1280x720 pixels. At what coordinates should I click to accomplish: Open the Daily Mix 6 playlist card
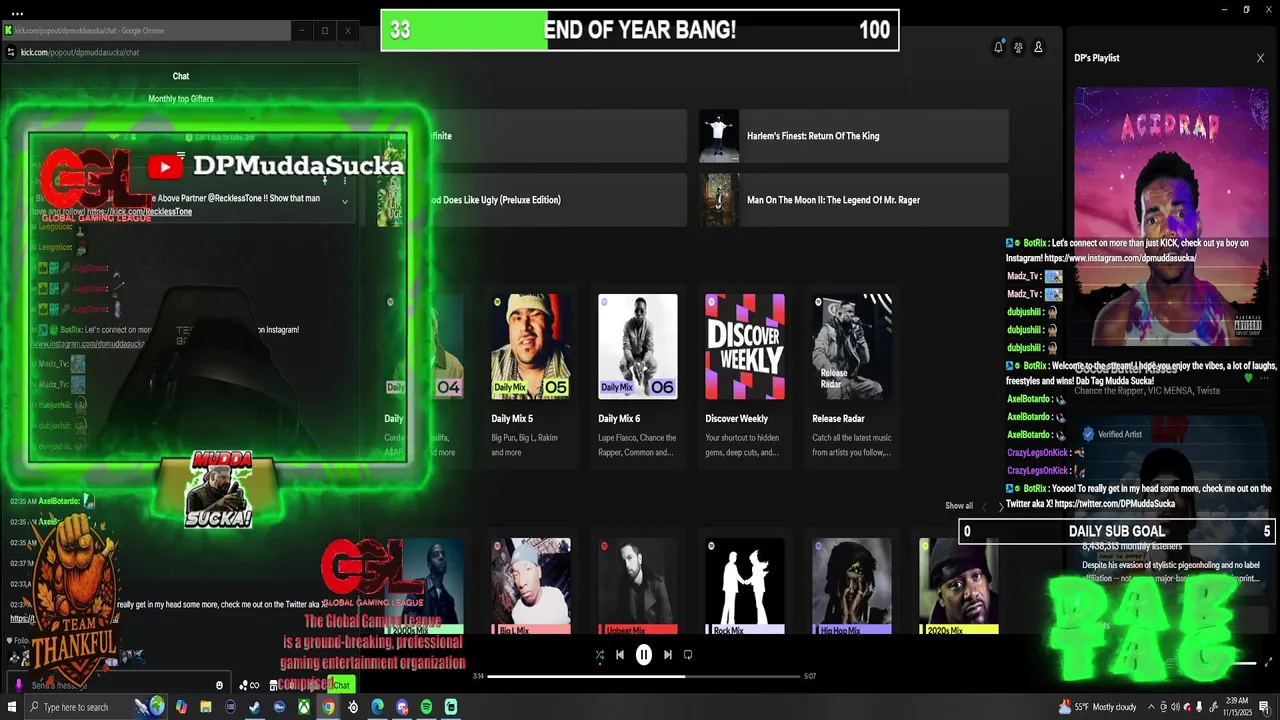click(638, 377)
